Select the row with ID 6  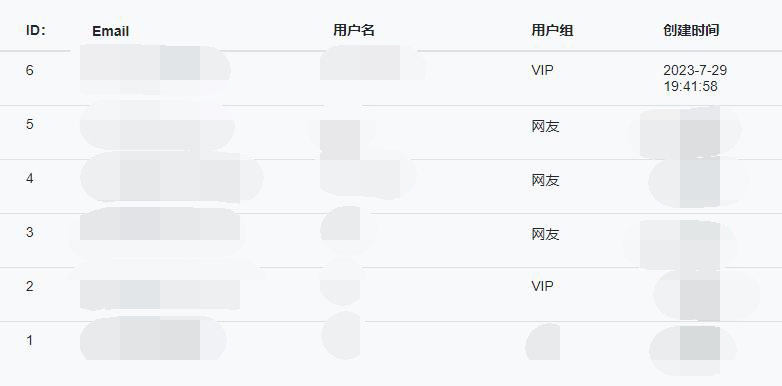coord(391,78)
